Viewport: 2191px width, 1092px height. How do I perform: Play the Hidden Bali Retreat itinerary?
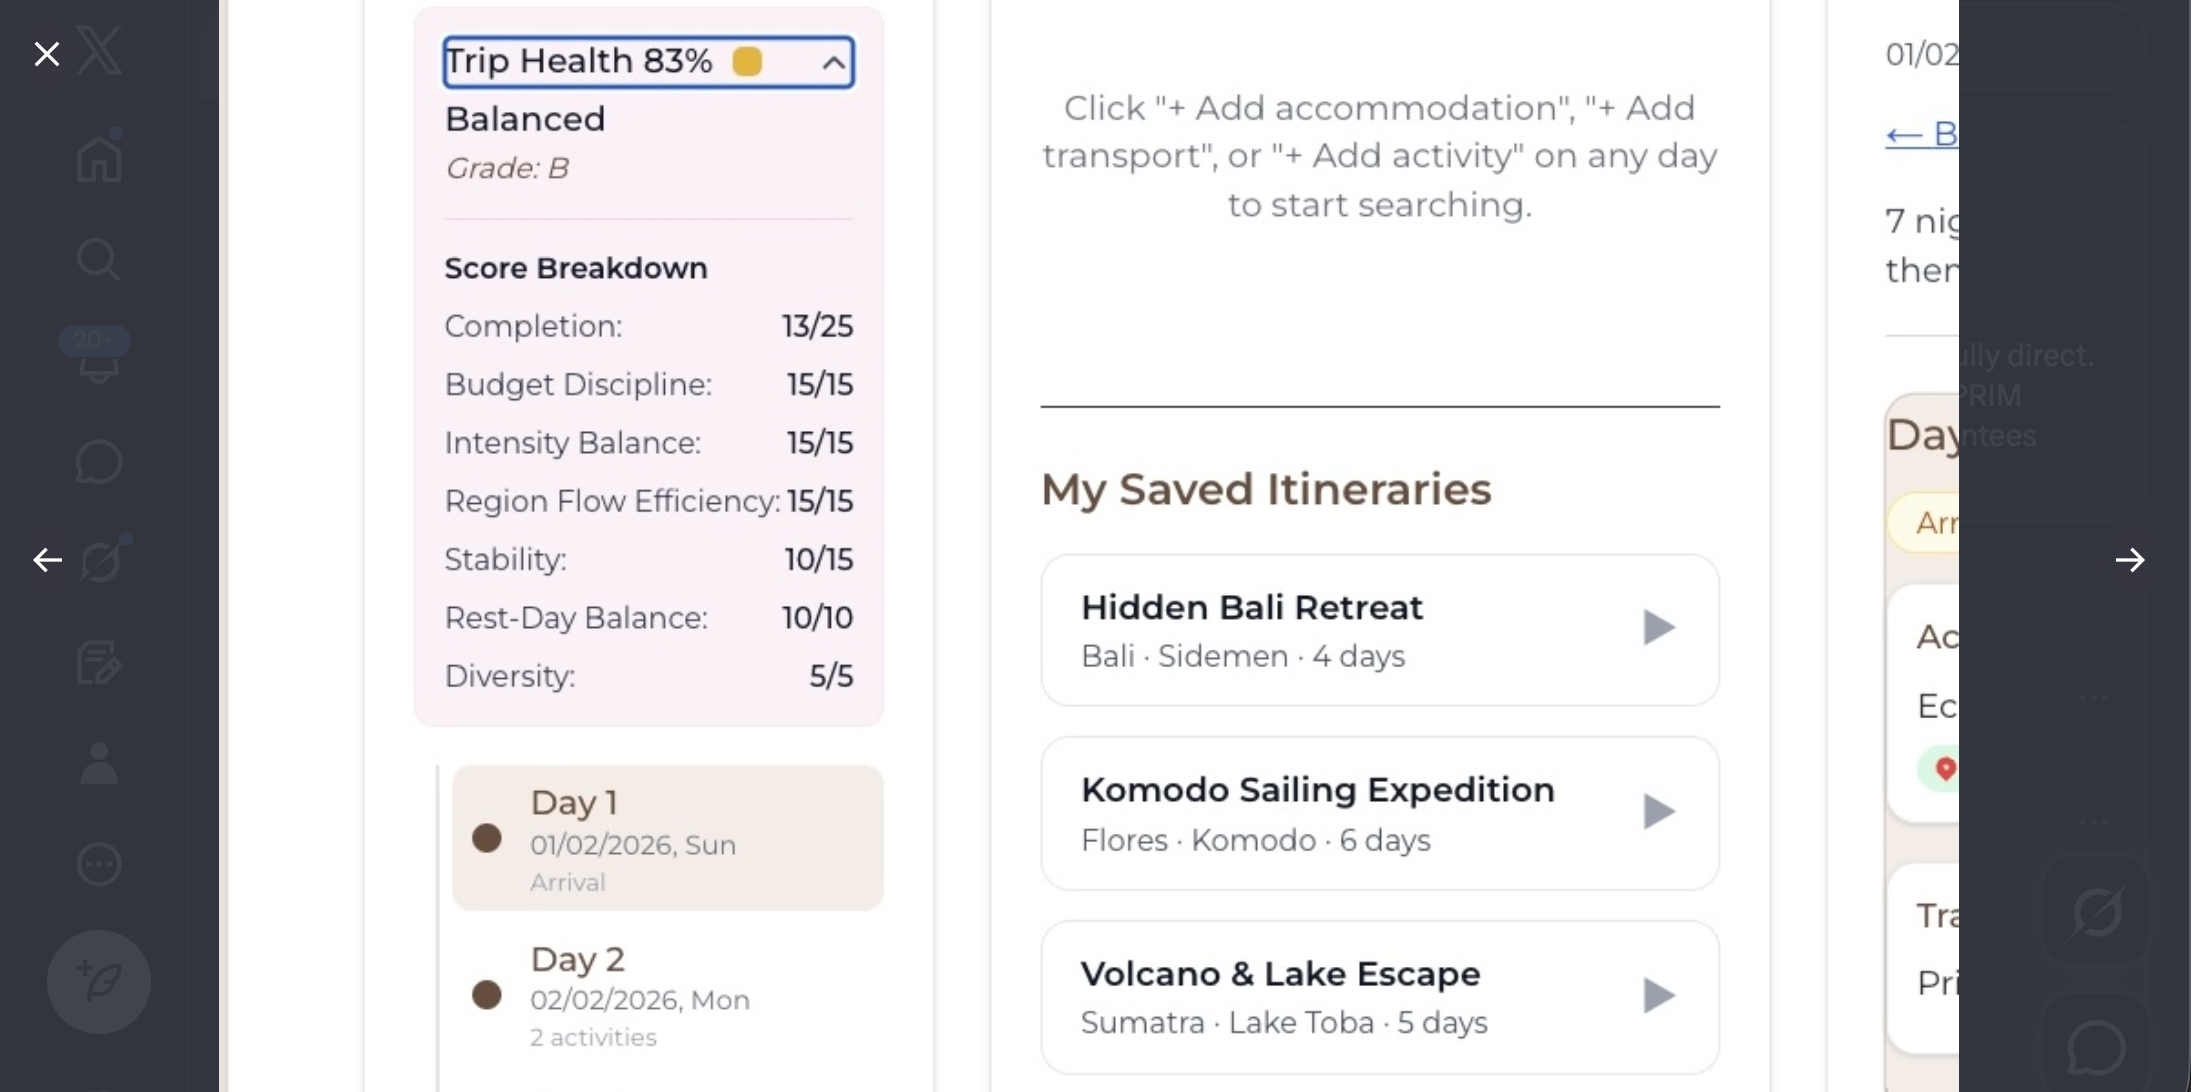pyautogui.click(x=1658, y=628)
